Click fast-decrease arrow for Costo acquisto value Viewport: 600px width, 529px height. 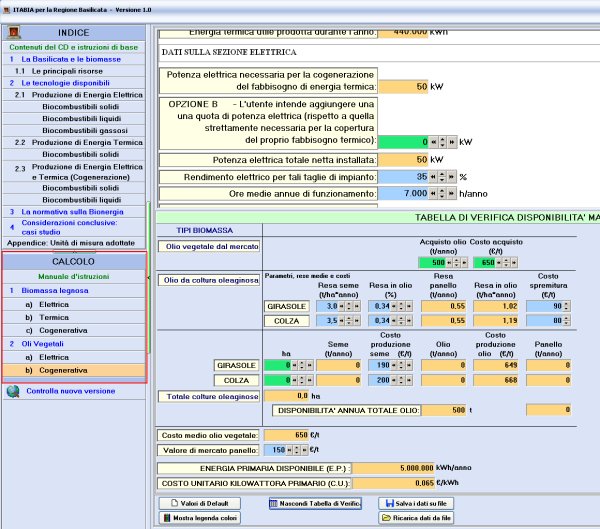(x=499, y=263)
